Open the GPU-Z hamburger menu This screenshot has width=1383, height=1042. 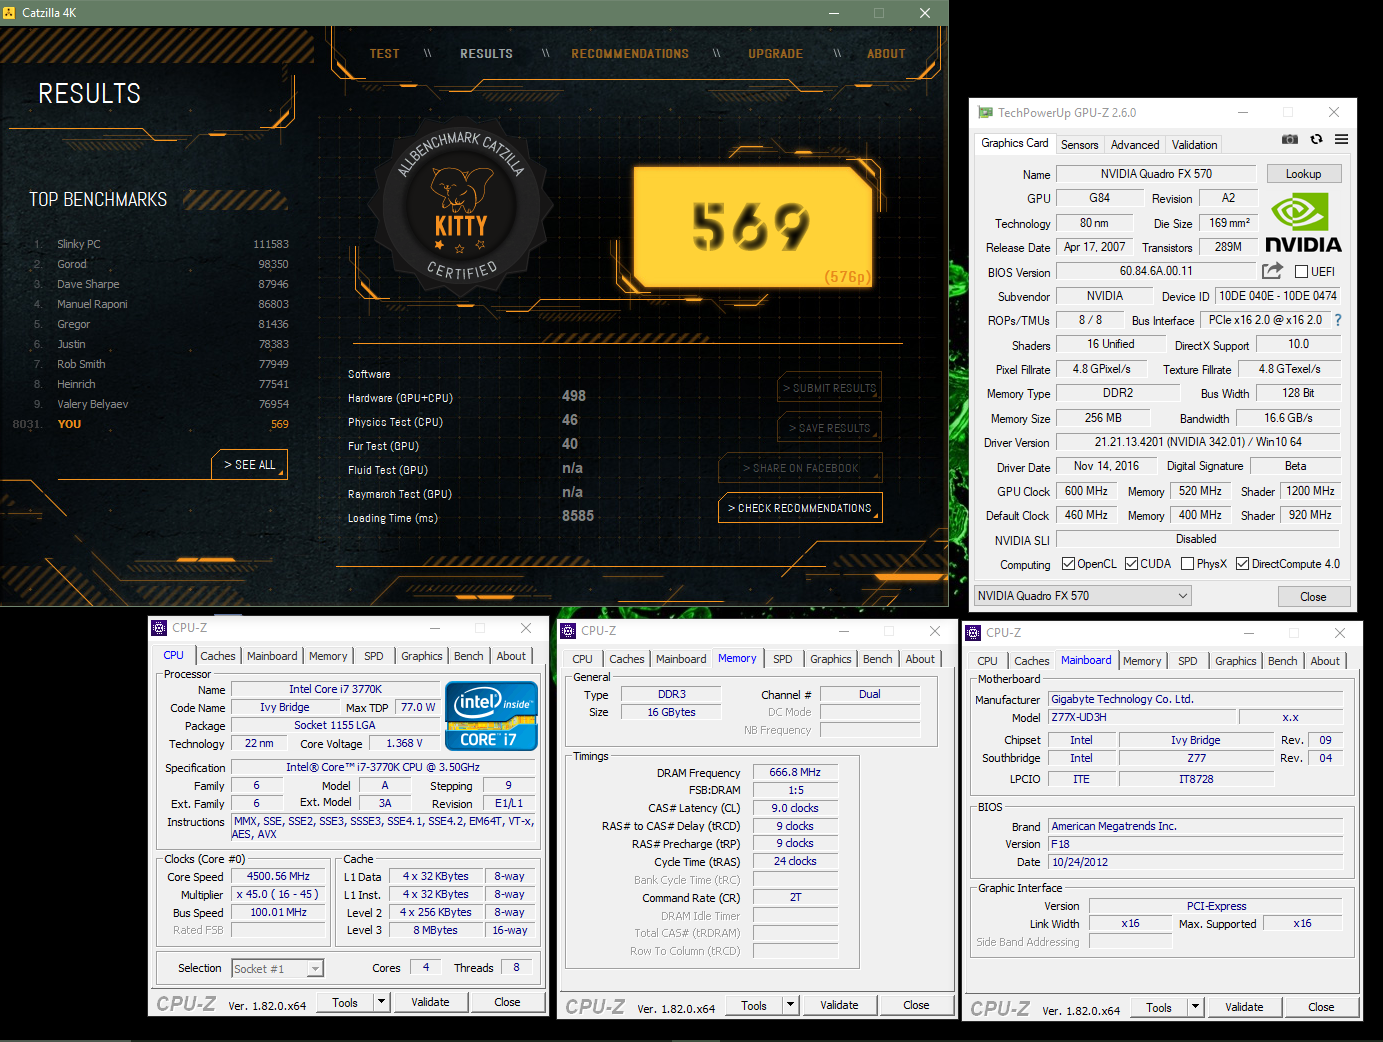1341,139
